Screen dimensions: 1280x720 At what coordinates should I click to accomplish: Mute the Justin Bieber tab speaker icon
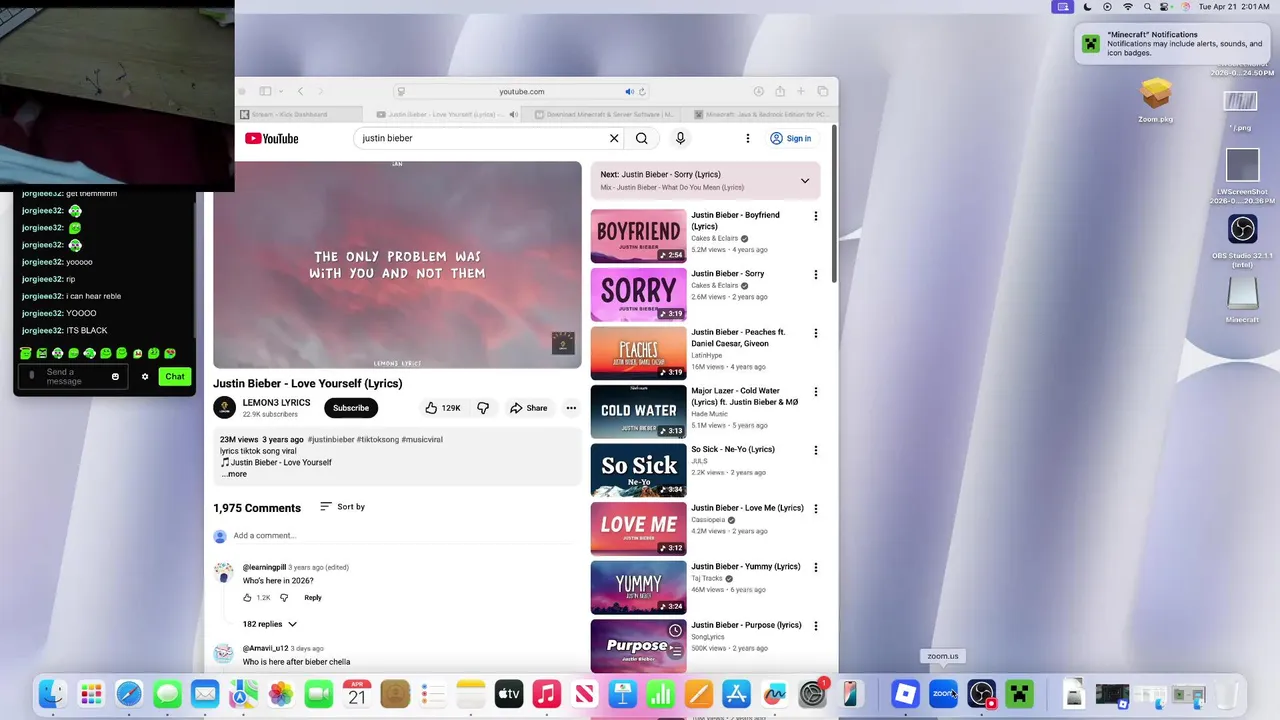pyautogui.click(x=513, y=115)
